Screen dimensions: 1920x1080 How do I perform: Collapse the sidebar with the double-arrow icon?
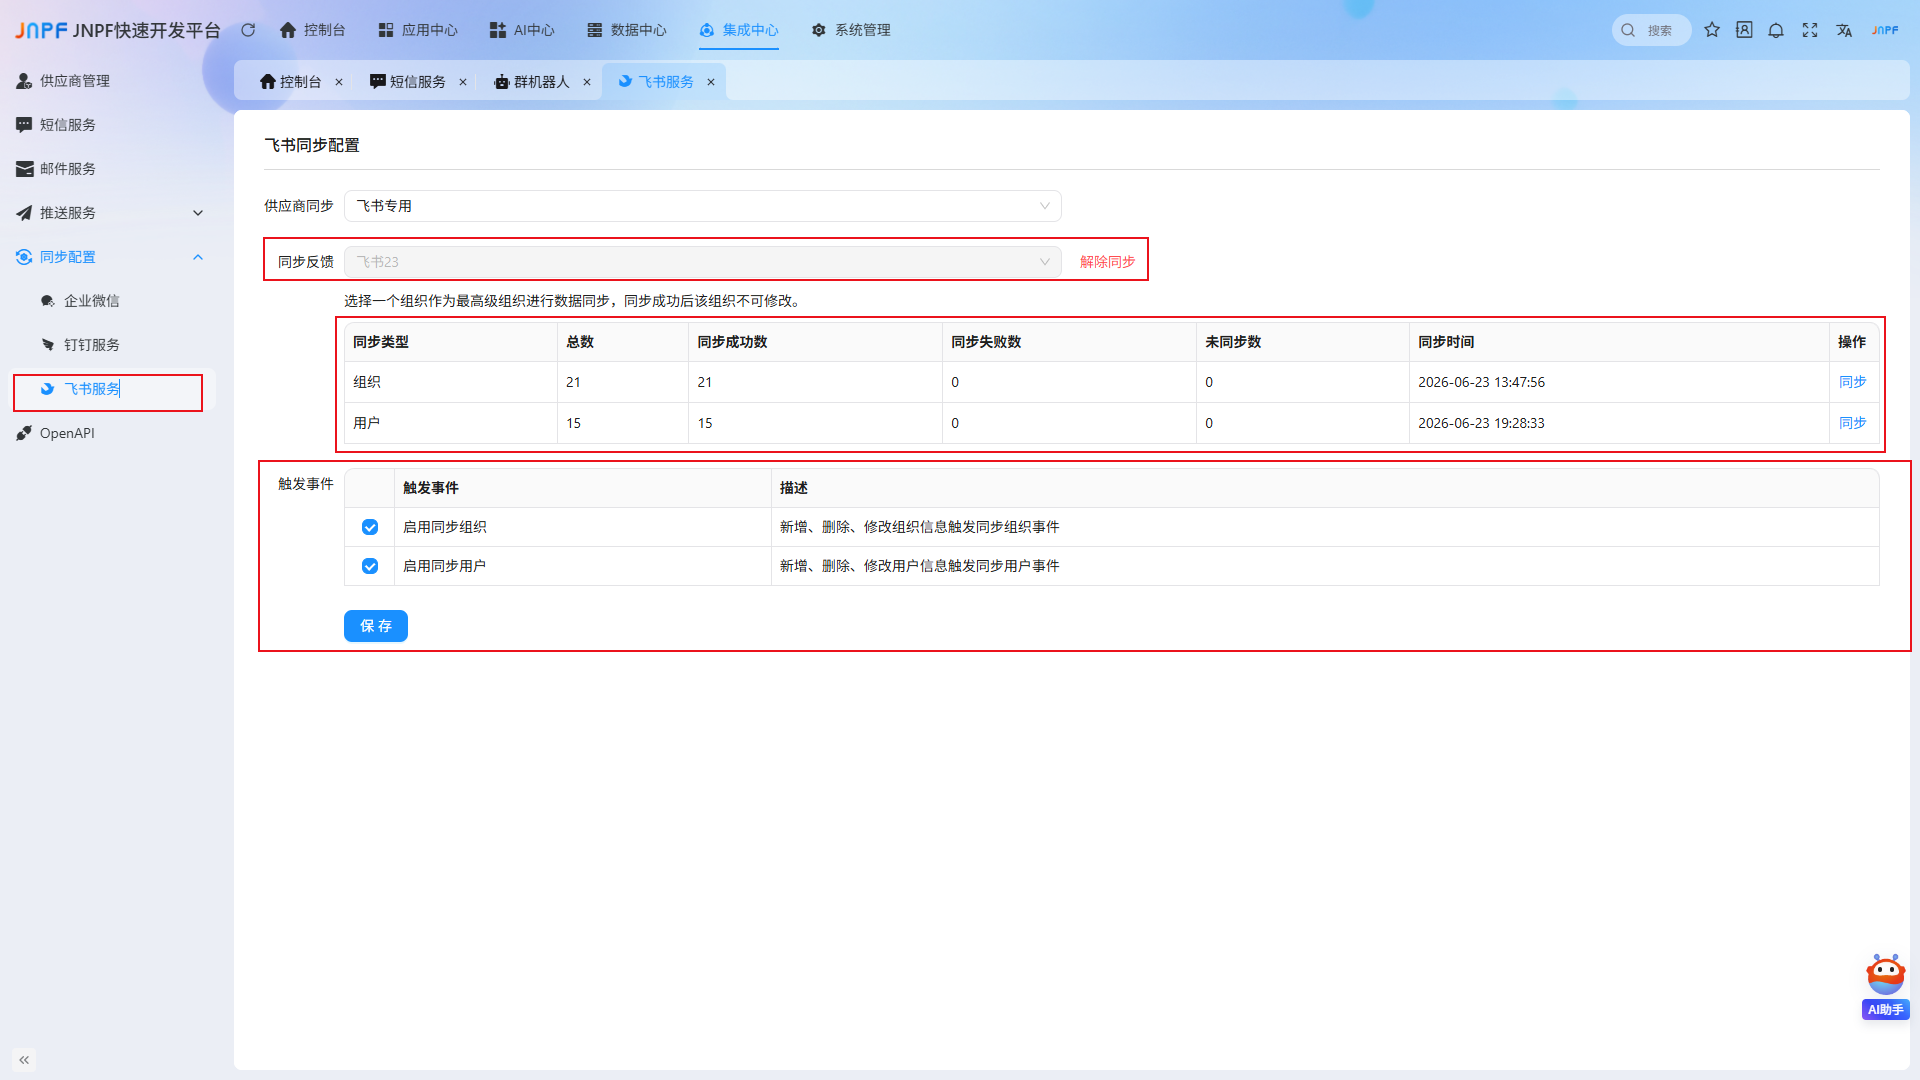click(24, 1059)
